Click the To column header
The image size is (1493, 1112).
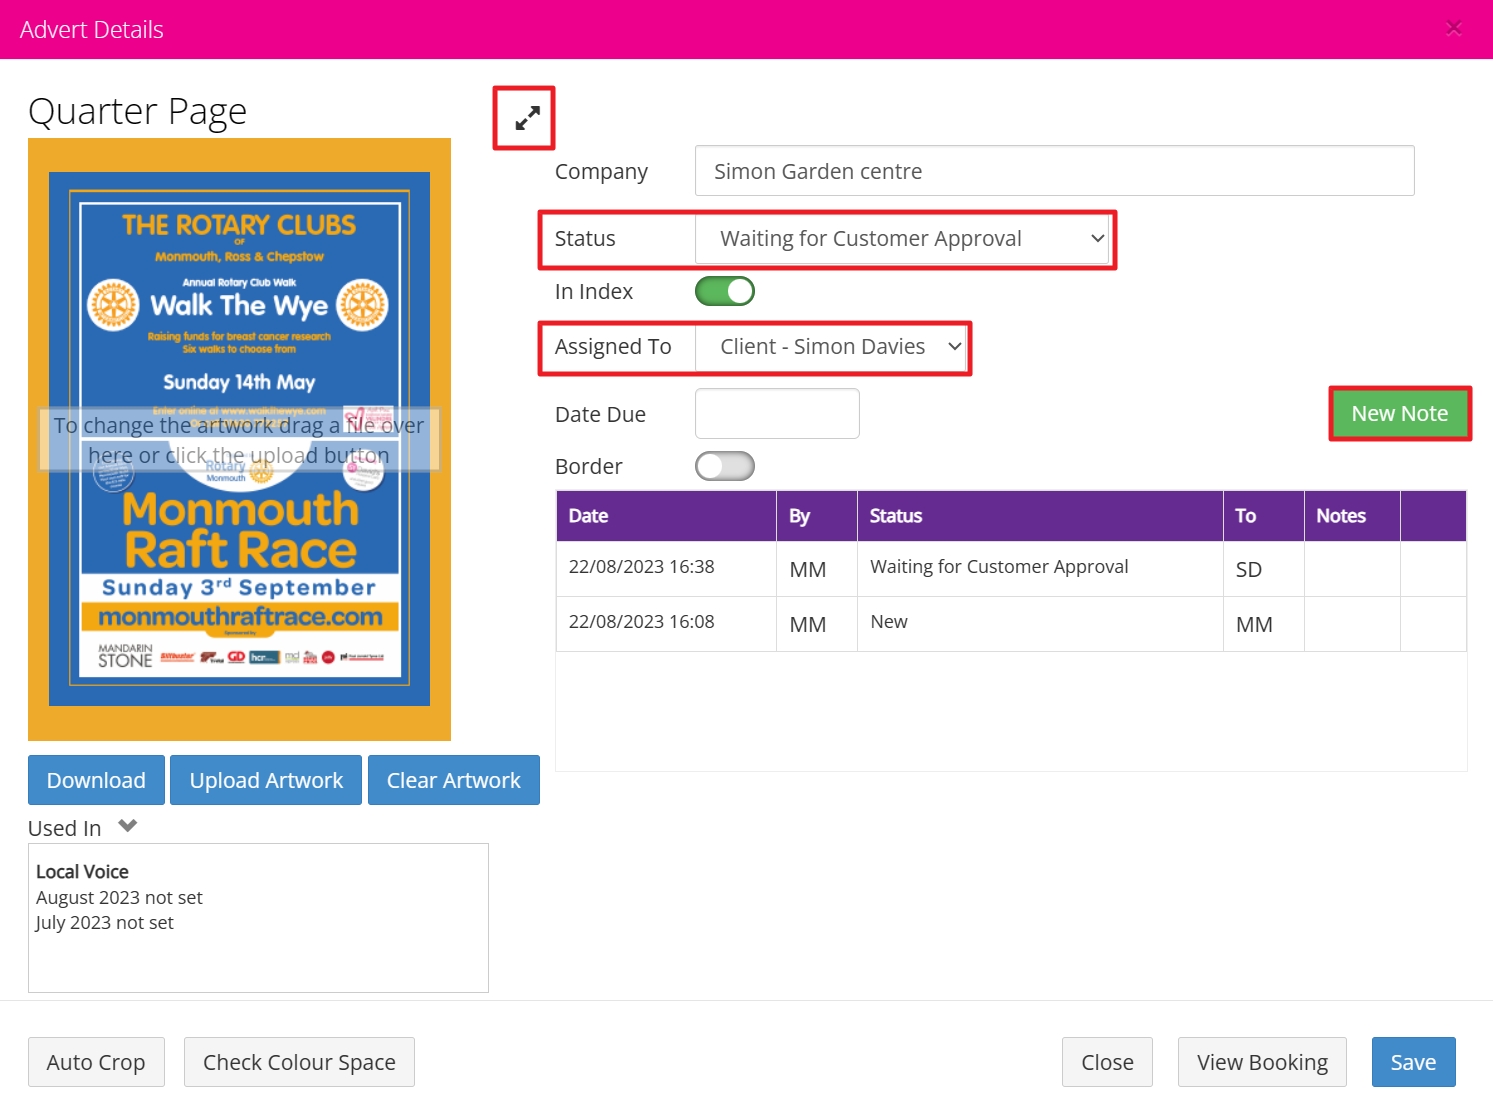click(1264, 516)
